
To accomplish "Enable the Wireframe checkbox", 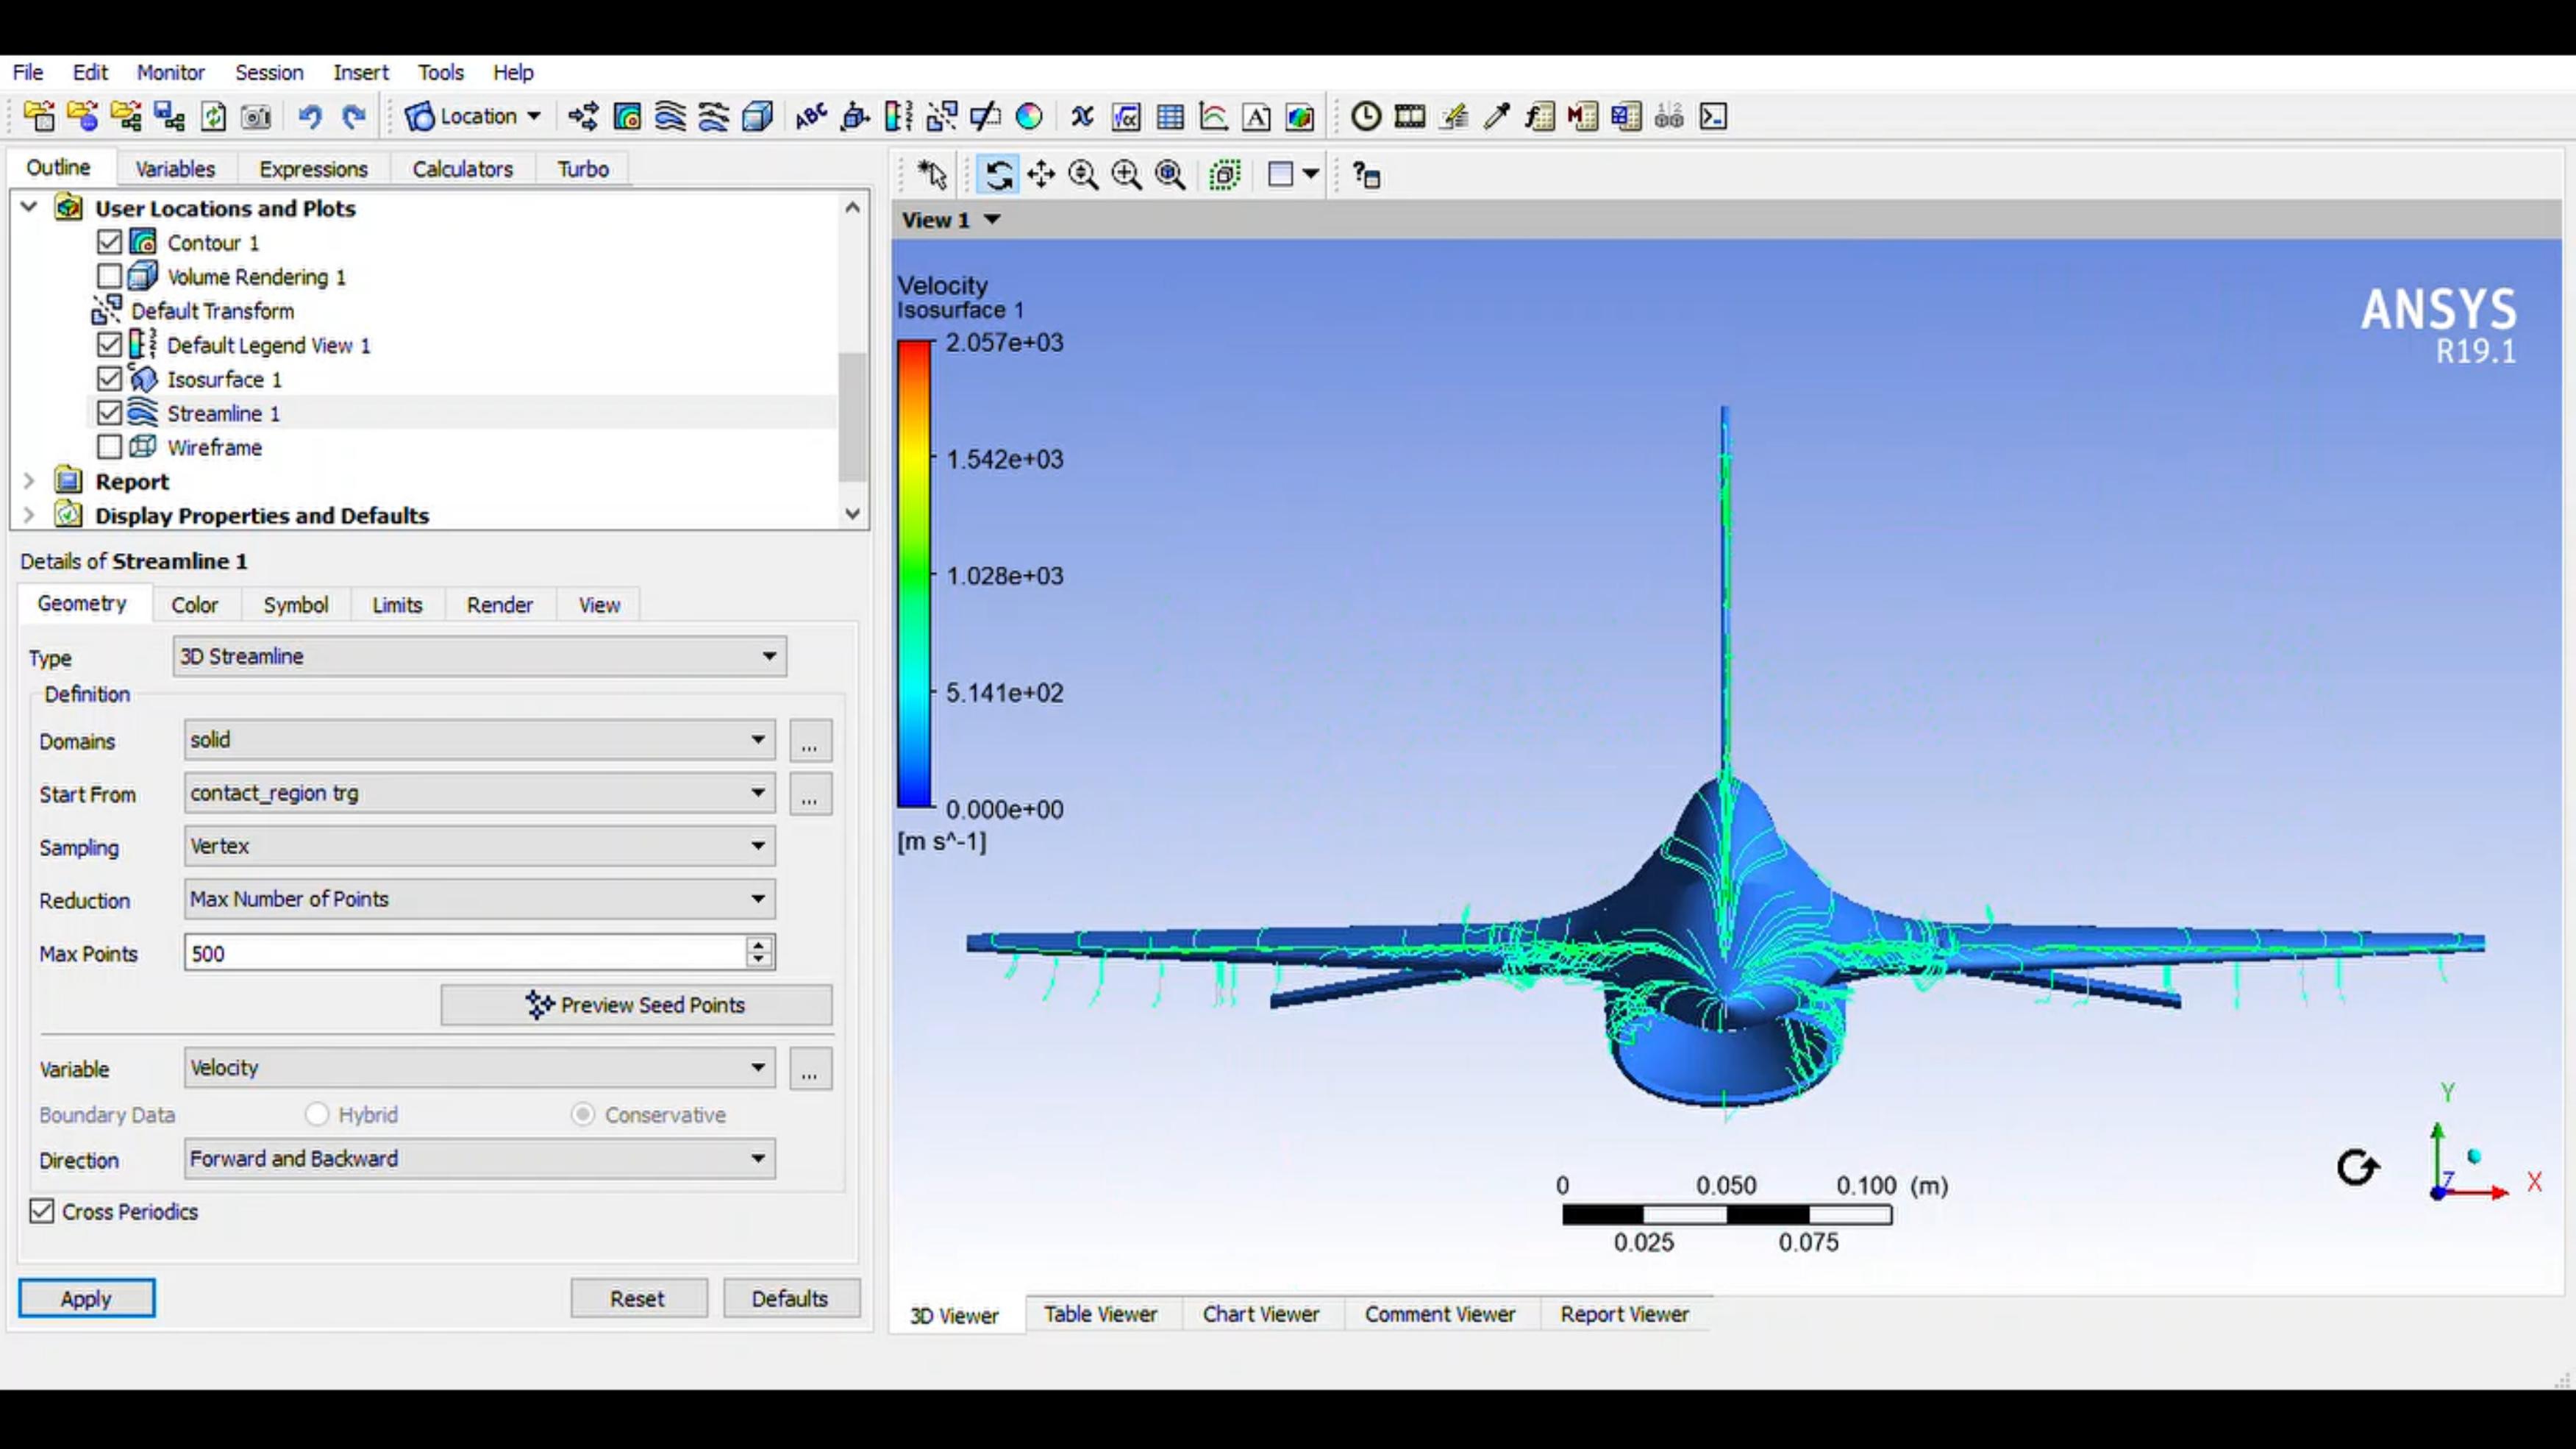I will click(x=109, y=447).
